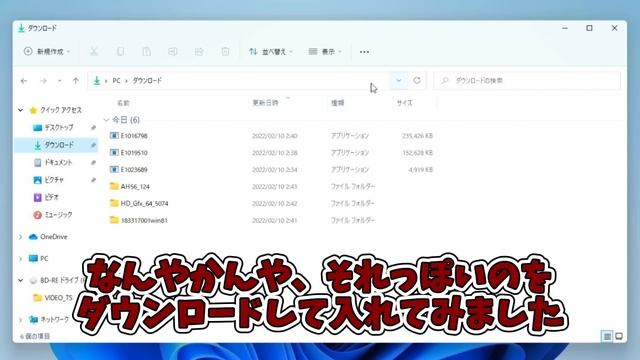Open the recent locations chevron
This screenshot has width=640, height=360.
click(x=60, y=81)
